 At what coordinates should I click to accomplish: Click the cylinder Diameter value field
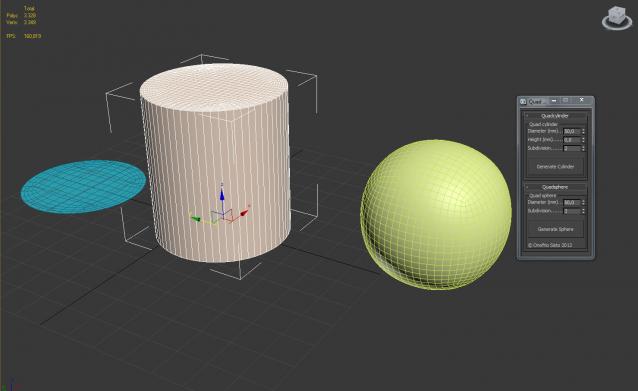point(572,131)
